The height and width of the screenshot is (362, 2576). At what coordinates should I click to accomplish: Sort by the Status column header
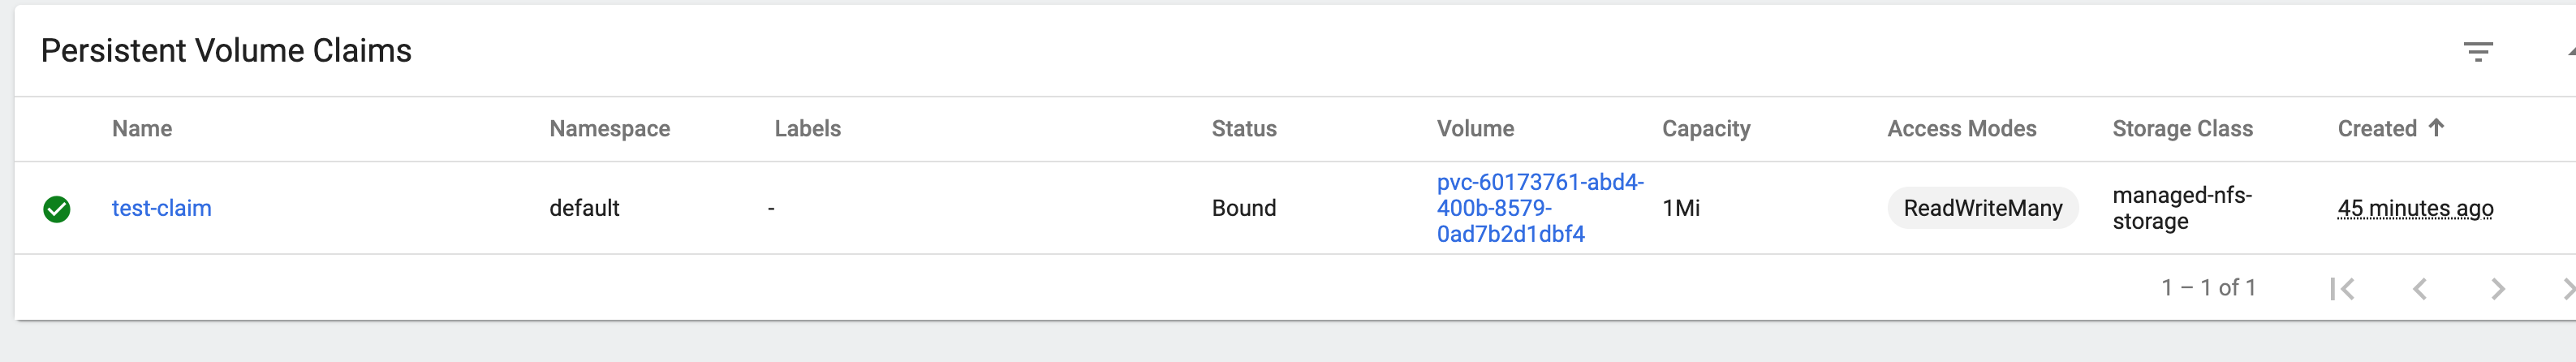click(x=1244, y=129)
